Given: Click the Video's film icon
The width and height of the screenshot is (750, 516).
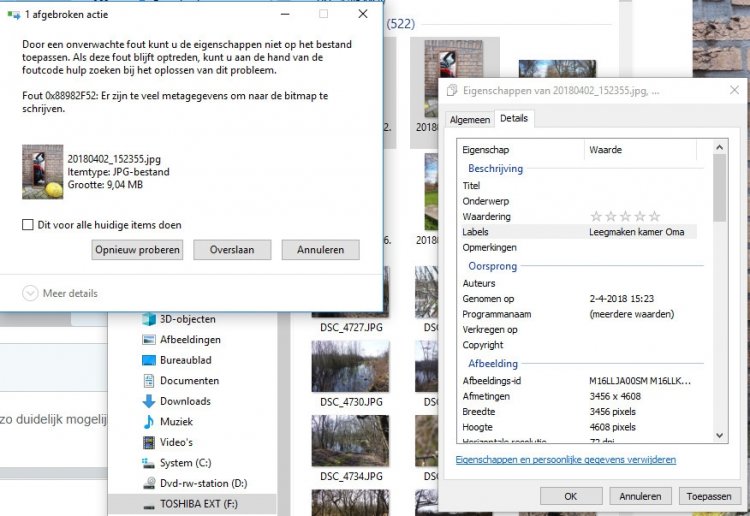Looking at the screenshot, I should coord(148,442).
